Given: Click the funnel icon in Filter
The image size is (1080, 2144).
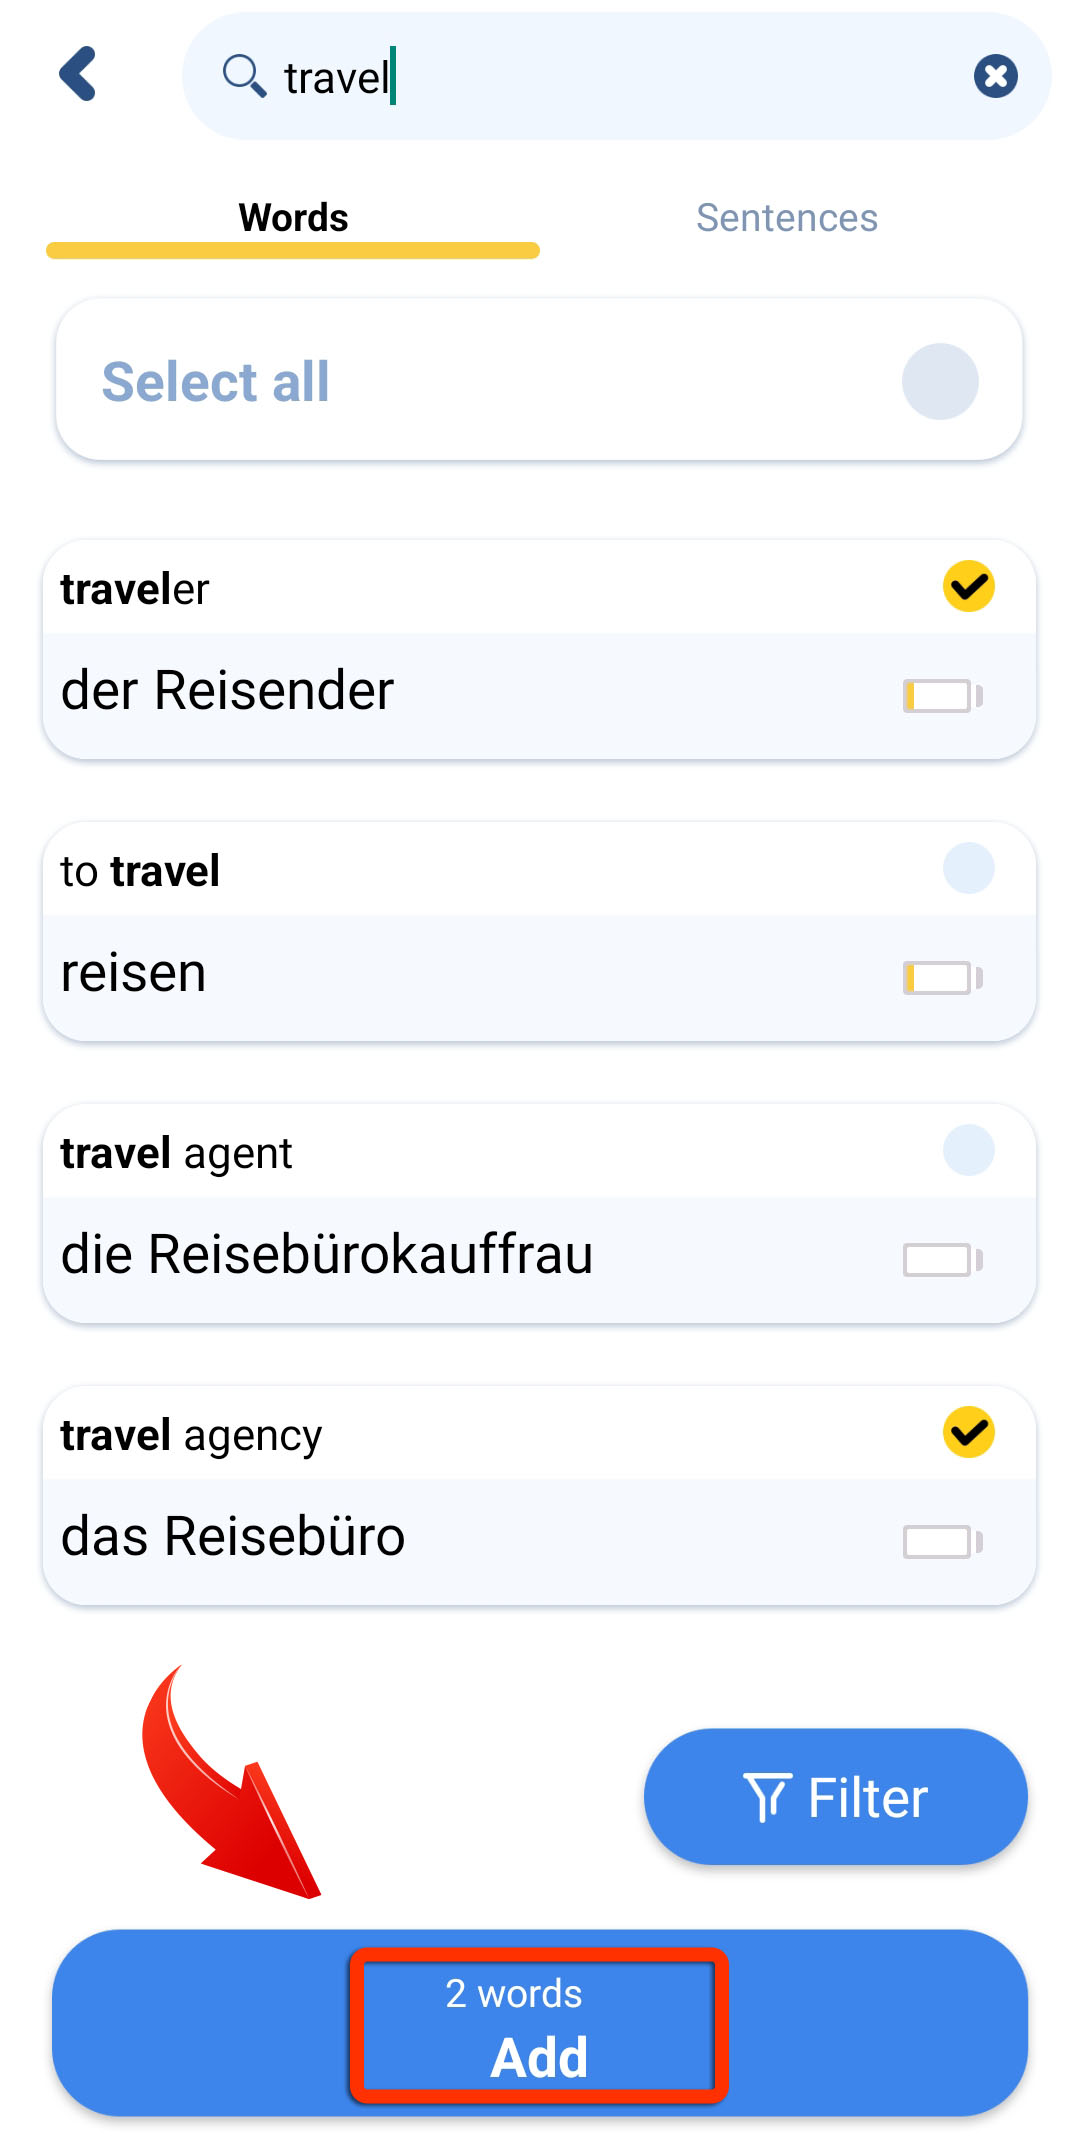Looking at the screenshot, I should [767, 1797].
